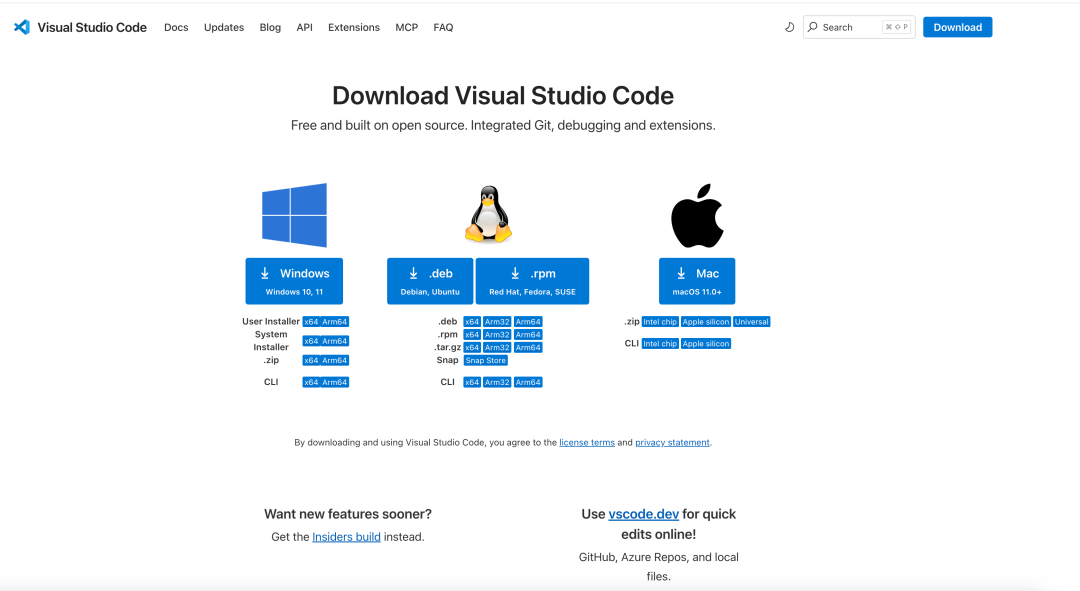Download the .deb package for Debian, Ubuntu
Screen dimensions: 1080x591
(430, 281)
